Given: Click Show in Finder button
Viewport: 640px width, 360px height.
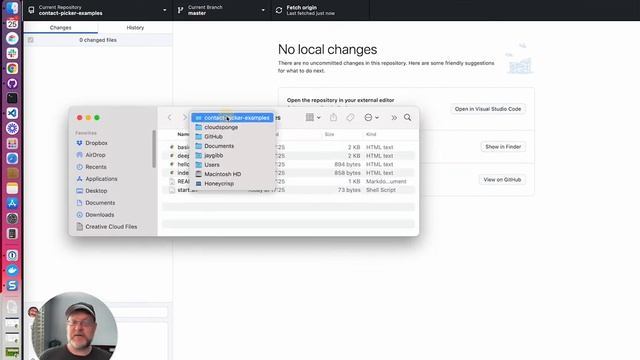Looking at the screenshot, I should coord(503,147).
